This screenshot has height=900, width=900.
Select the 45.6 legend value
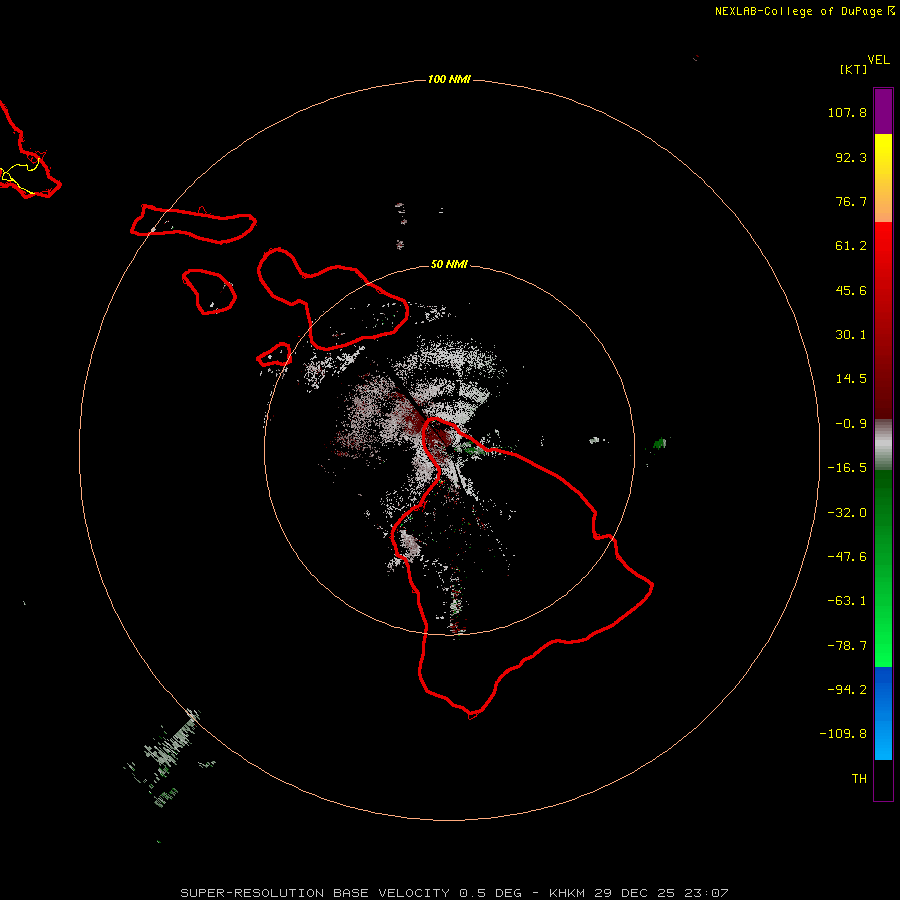click(851, 290)
